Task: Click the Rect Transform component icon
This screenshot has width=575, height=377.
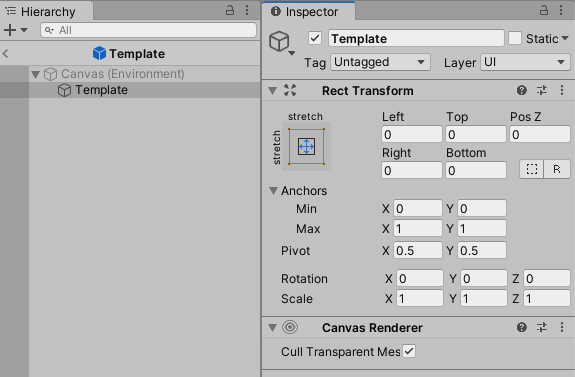Action: (x=290, y=90)
